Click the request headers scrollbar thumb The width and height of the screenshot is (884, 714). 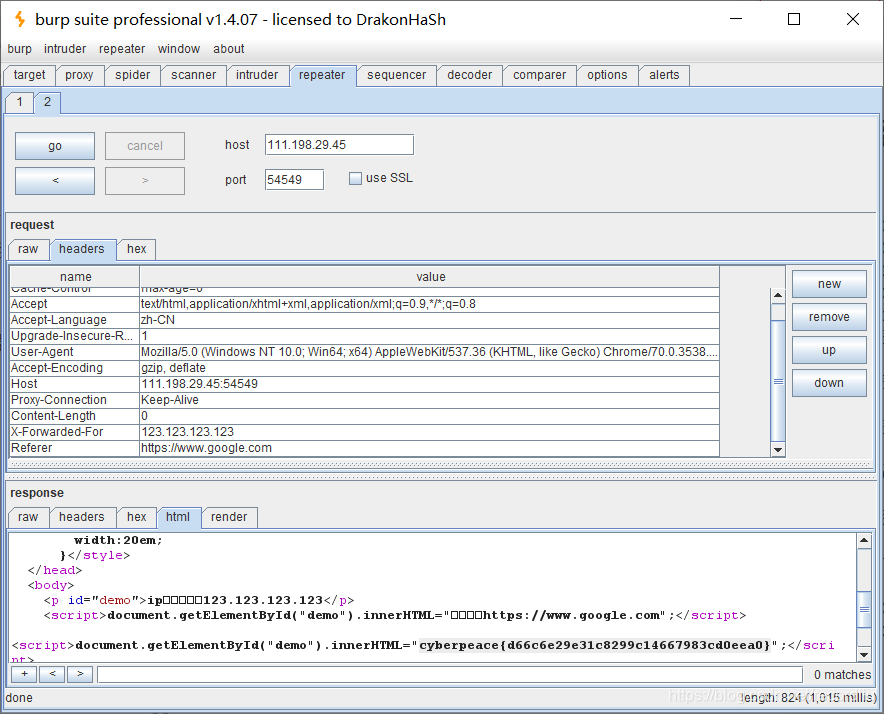tap(778, 381)
